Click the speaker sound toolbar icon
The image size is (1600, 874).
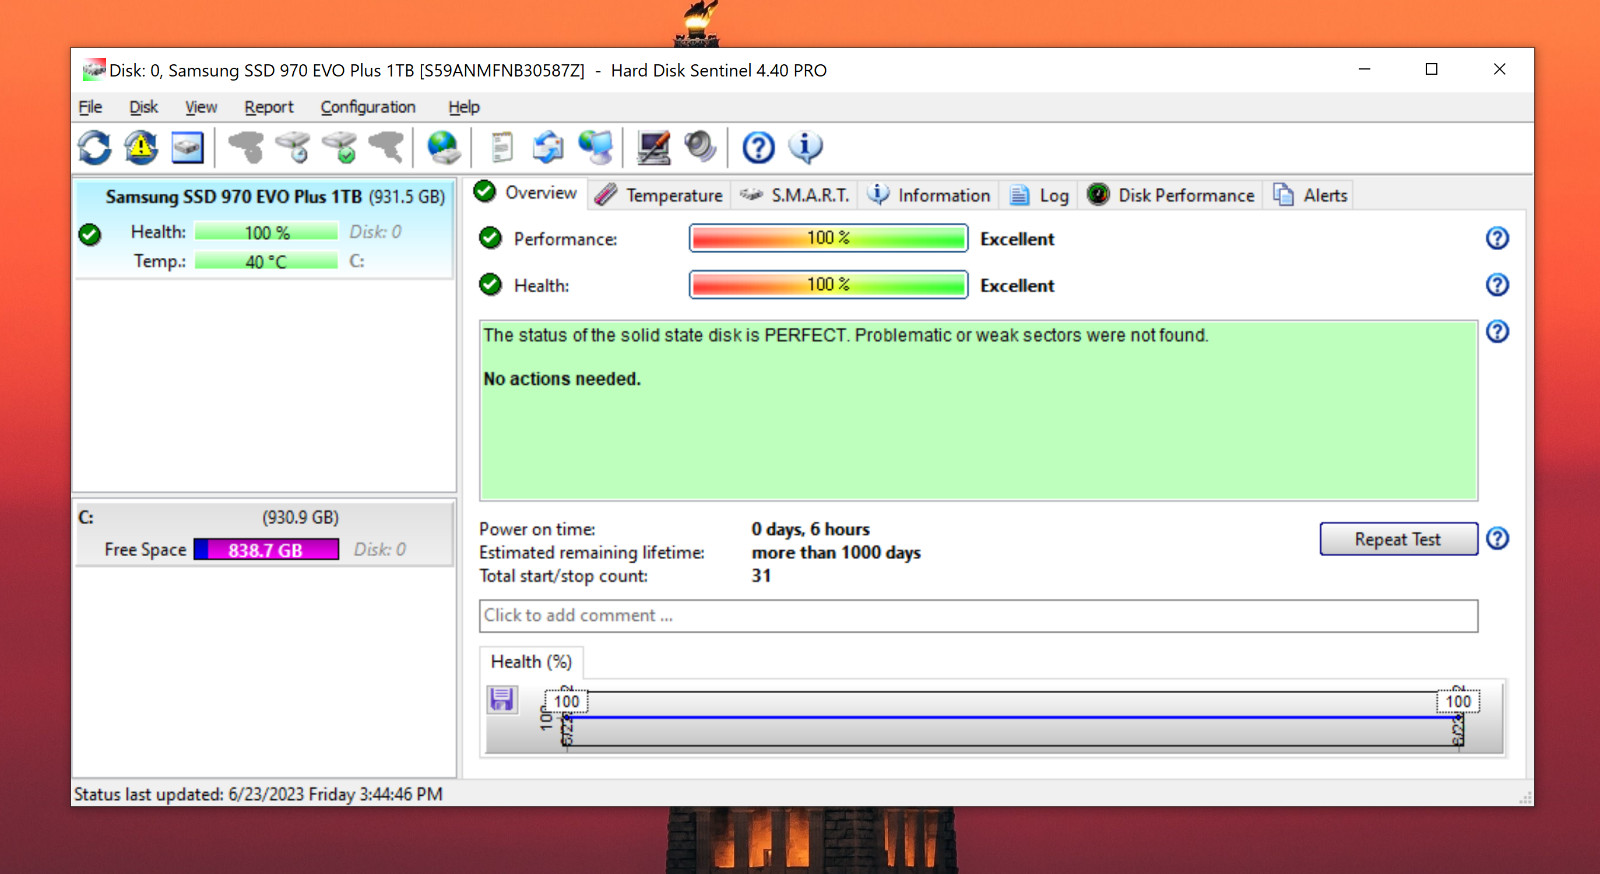coord(700,148)
